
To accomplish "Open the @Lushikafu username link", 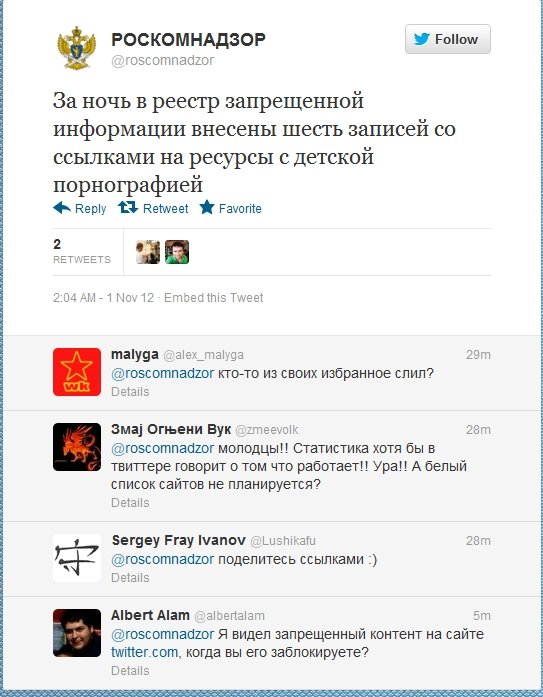I will 283,541.
